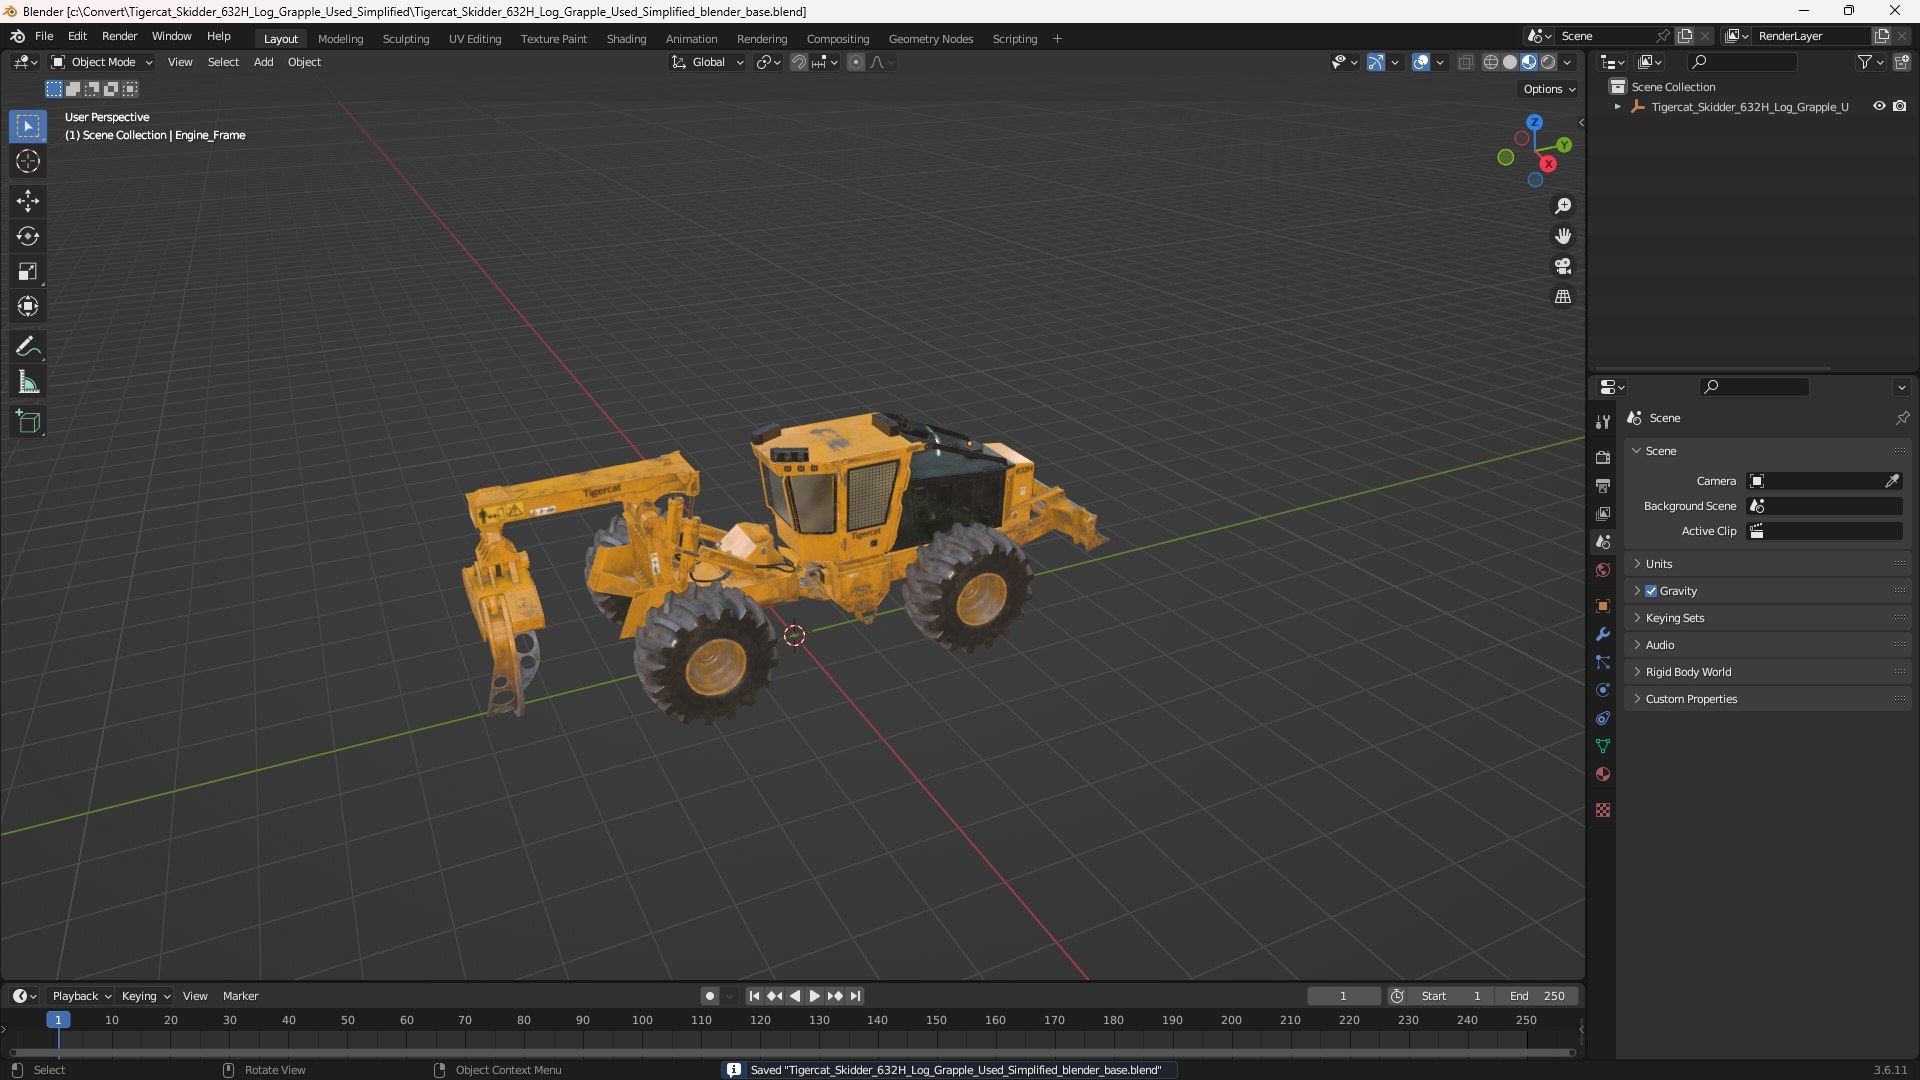Image resolution: width=1920 pixels, height=1080 pixels.
Task: Click the Zoom view magnifier icon
Action: (1563, 206)
